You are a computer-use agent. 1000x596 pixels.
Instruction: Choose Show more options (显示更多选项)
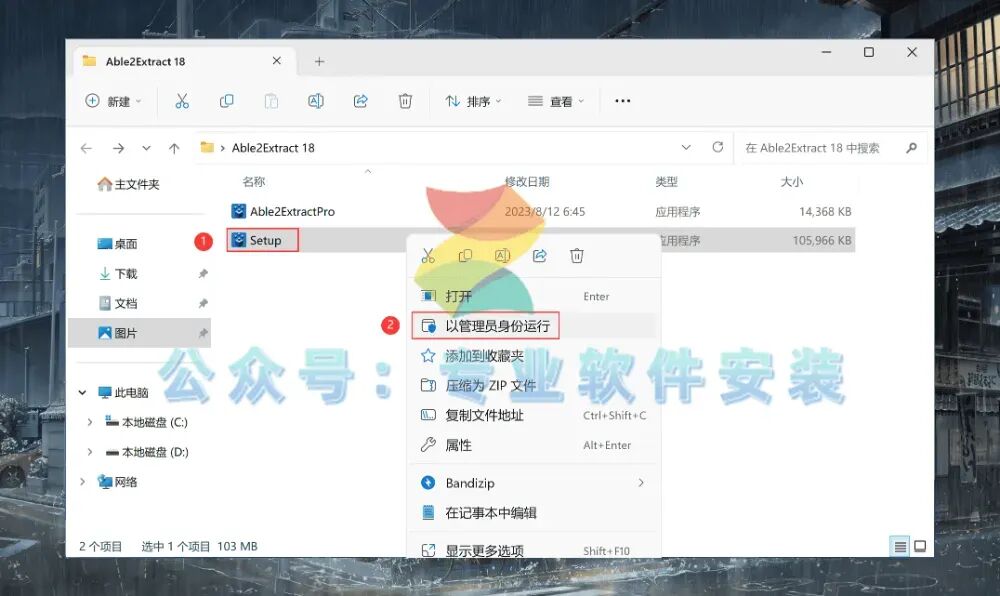[x=534, y=550]
